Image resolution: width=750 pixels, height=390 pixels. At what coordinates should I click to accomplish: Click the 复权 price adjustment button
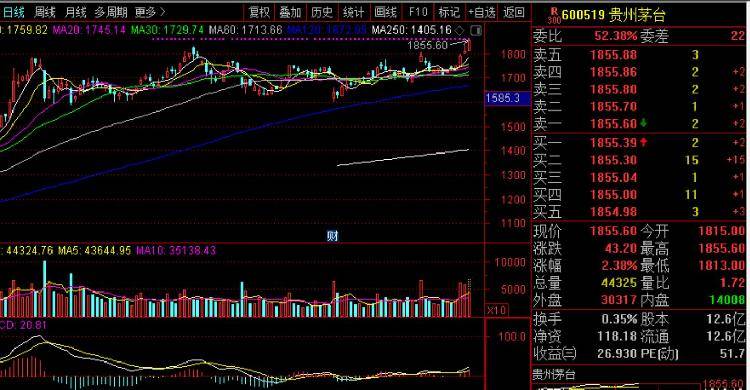click(x=260, y=12)
